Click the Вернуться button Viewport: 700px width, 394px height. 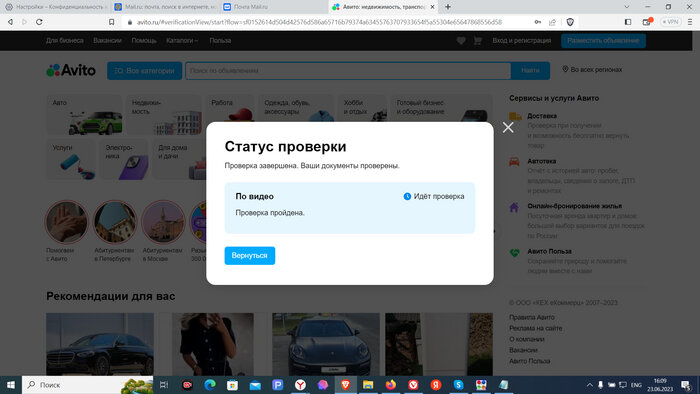point(250,256)
